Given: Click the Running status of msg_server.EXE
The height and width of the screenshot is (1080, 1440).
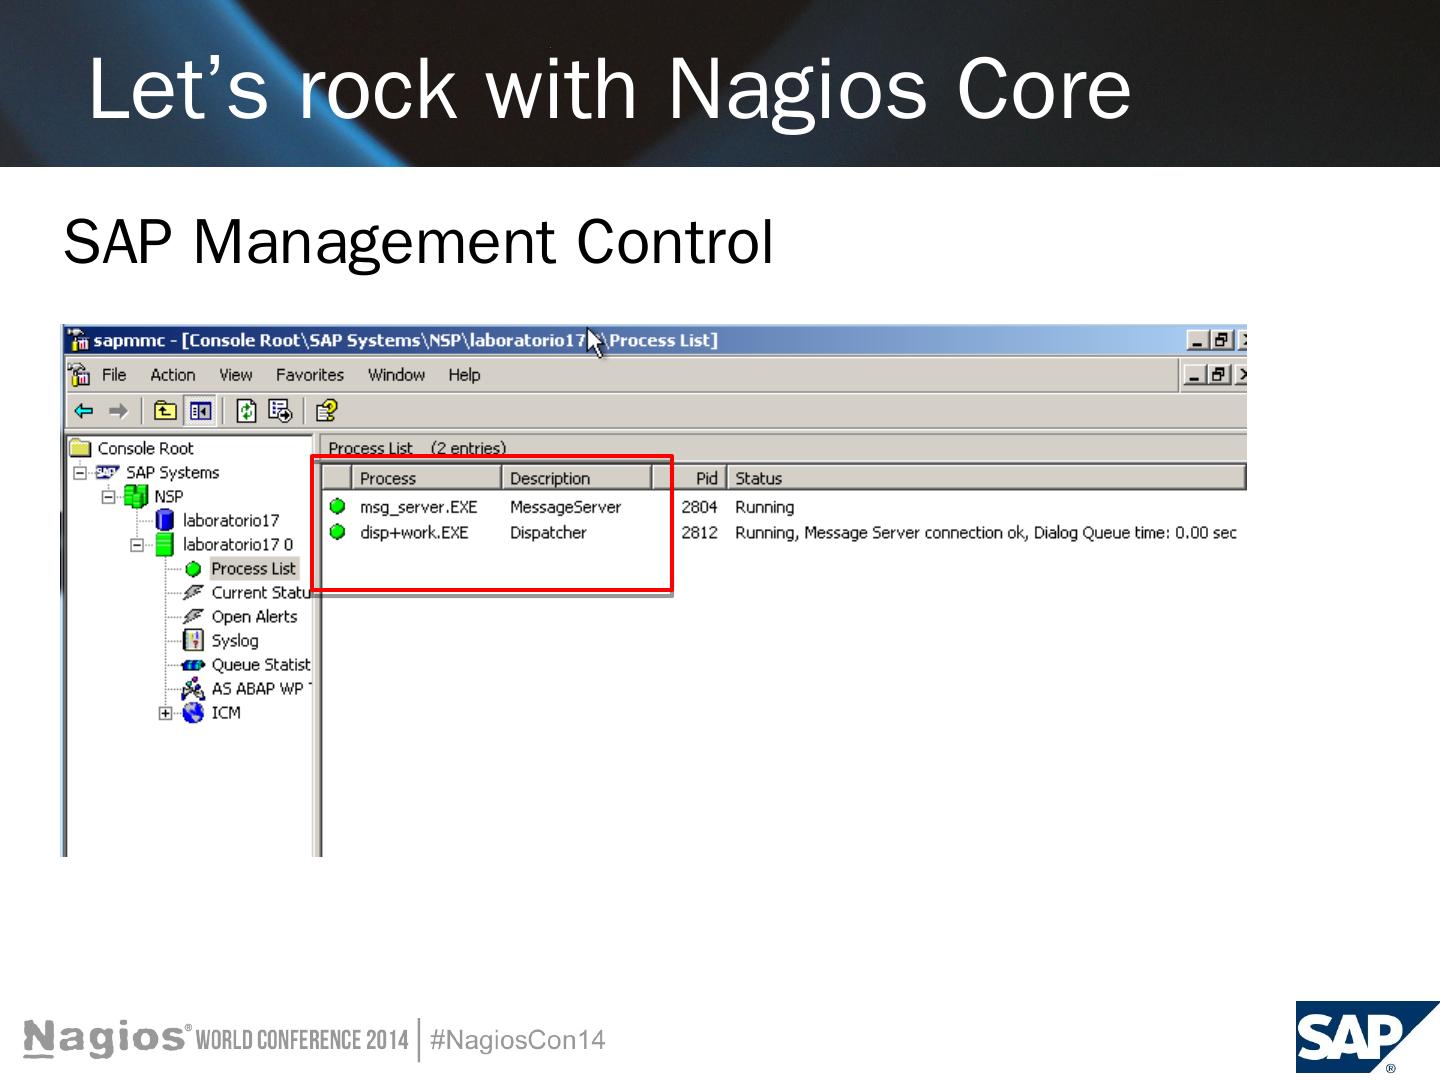Looking at the screenshot, I should tap(764, 507).
